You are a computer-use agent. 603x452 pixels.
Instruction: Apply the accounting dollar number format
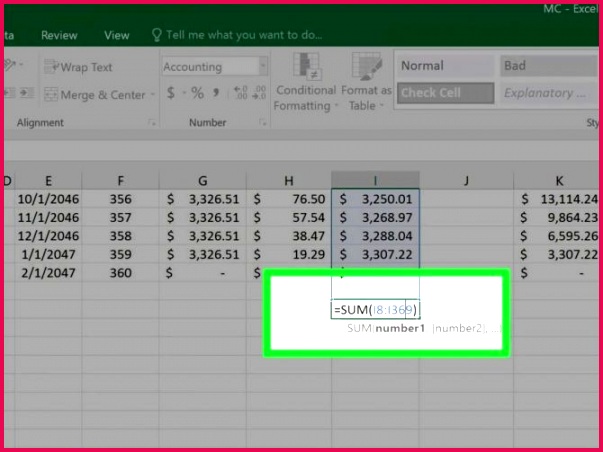click(171, 94)
